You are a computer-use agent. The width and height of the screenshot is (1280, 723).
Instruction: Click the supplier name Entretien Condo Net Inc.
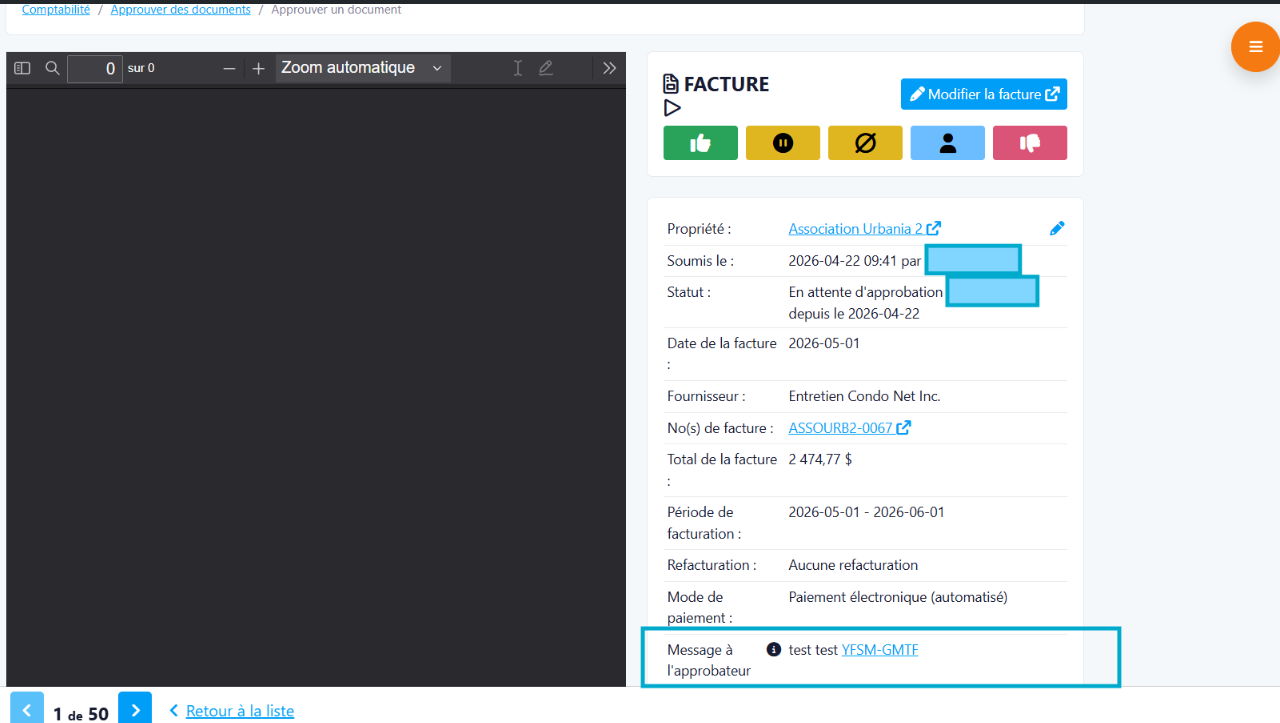[864, 396]
